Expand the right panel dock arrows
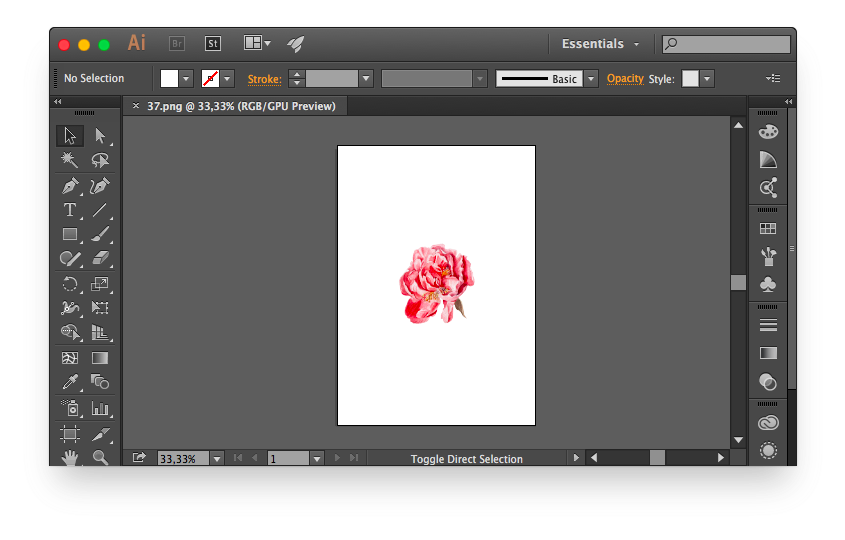The height and width of the screenshot is (540, 845). [788, 102]
